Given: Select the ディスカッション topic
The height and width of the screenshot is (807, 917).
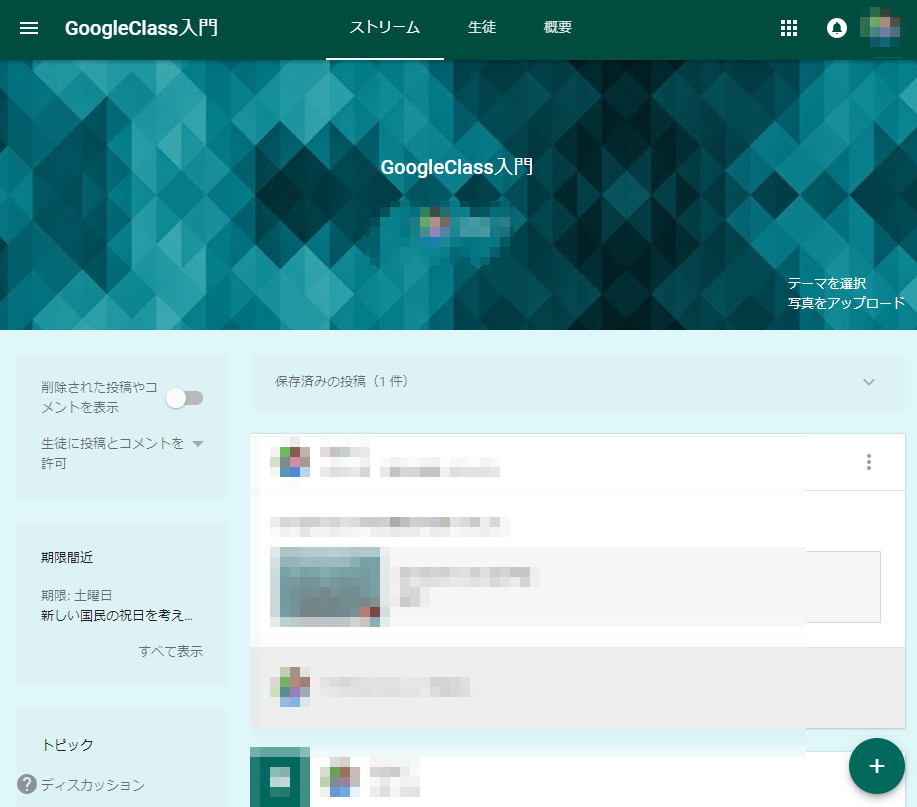Looking at the screenshot, I should 93,785.
